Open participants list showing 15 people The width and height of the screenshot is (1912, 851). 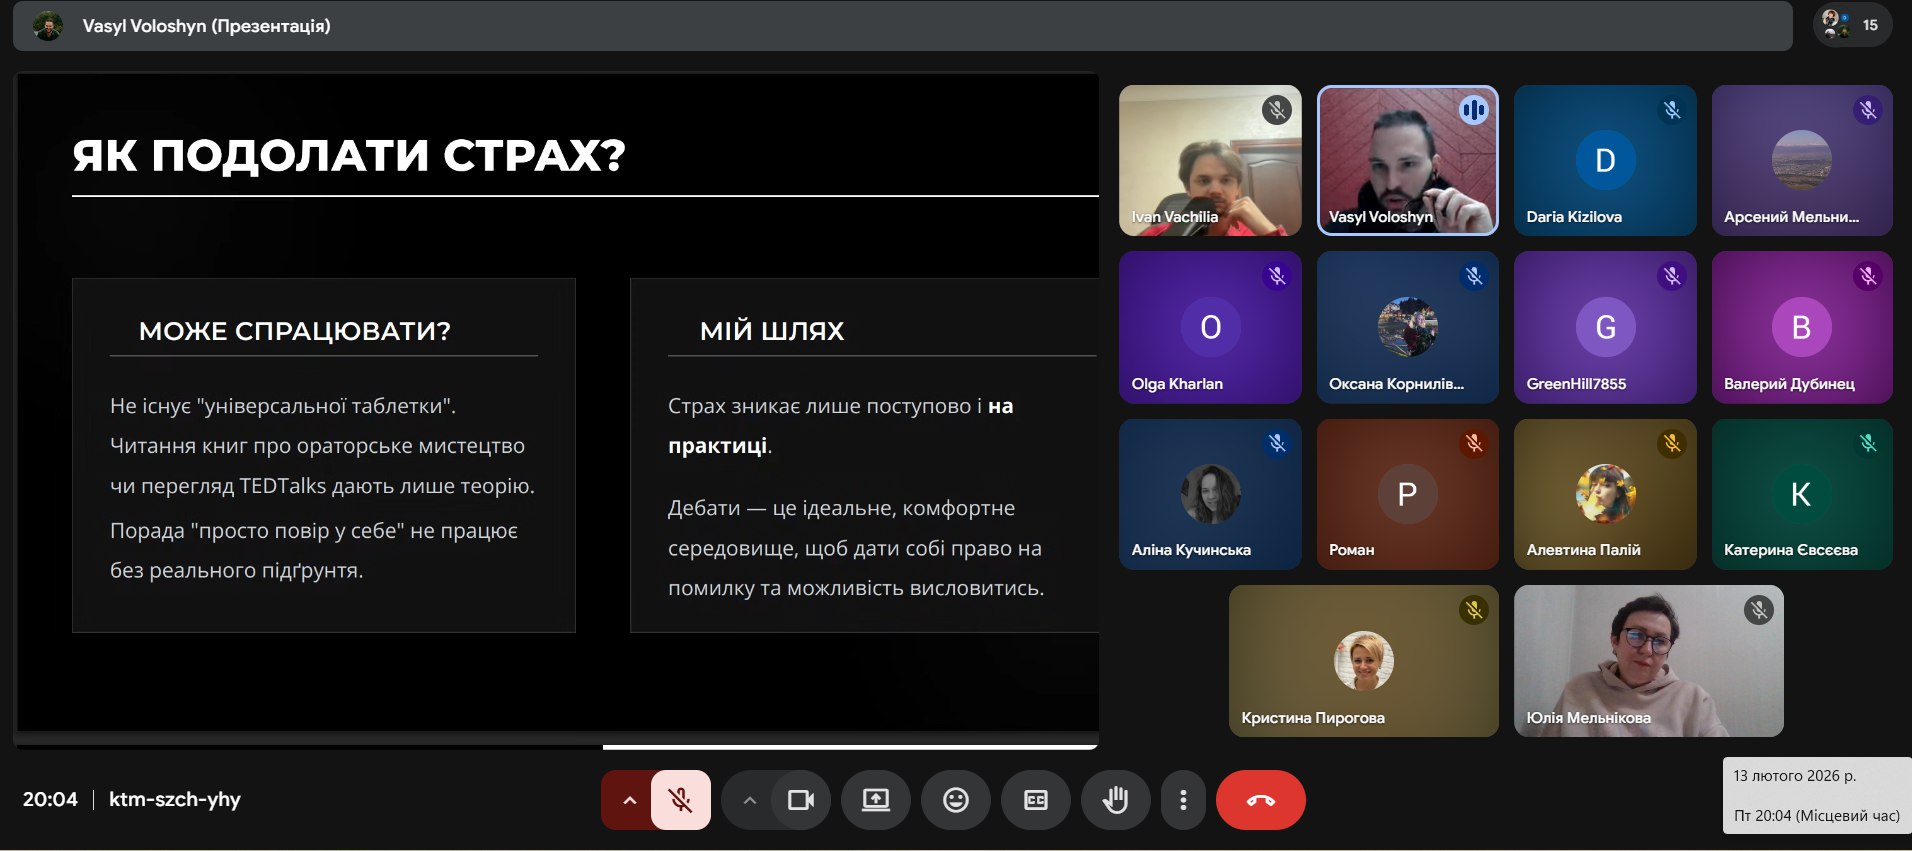coord(1851,25)
